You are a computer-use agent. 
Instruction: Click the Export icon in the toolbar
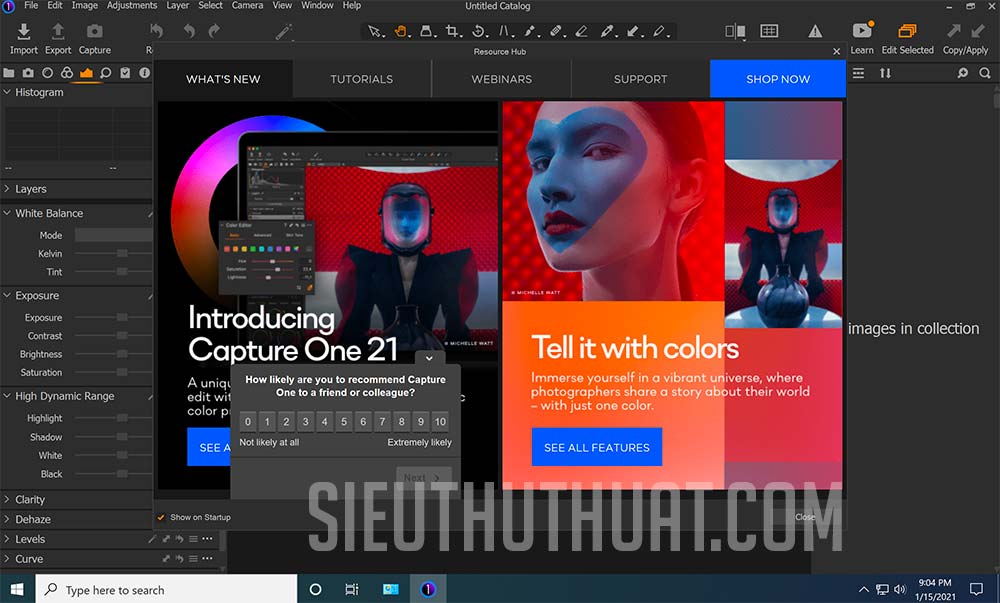[x=57, y=31]
